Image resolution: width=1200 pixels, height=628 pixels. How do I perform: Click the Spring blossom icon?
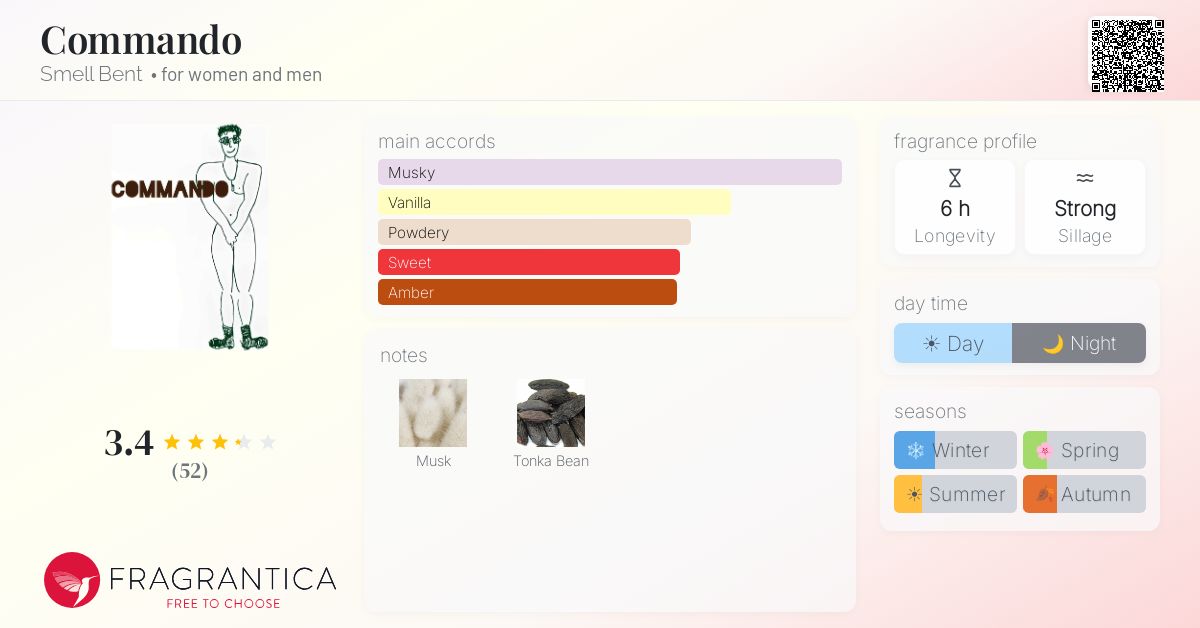pos(1044,450)
